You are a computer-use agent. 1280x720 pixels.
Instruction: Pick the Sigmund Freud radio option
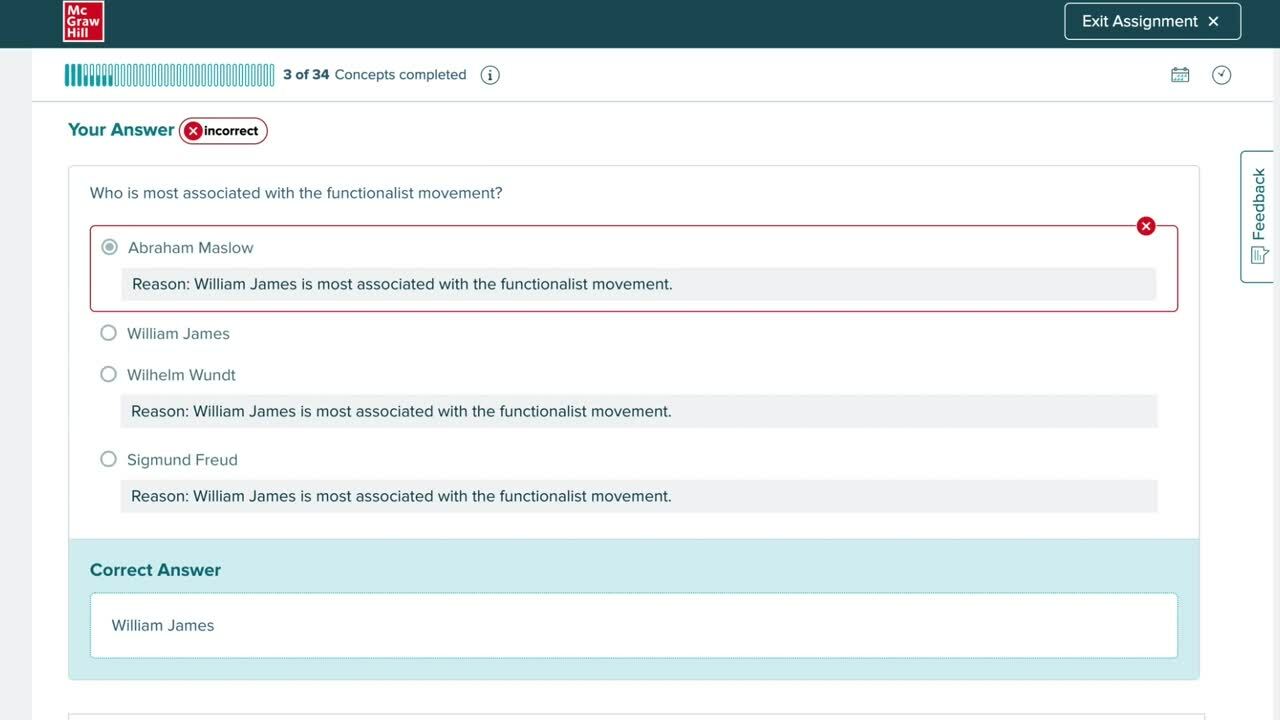(x=109, y=459)
